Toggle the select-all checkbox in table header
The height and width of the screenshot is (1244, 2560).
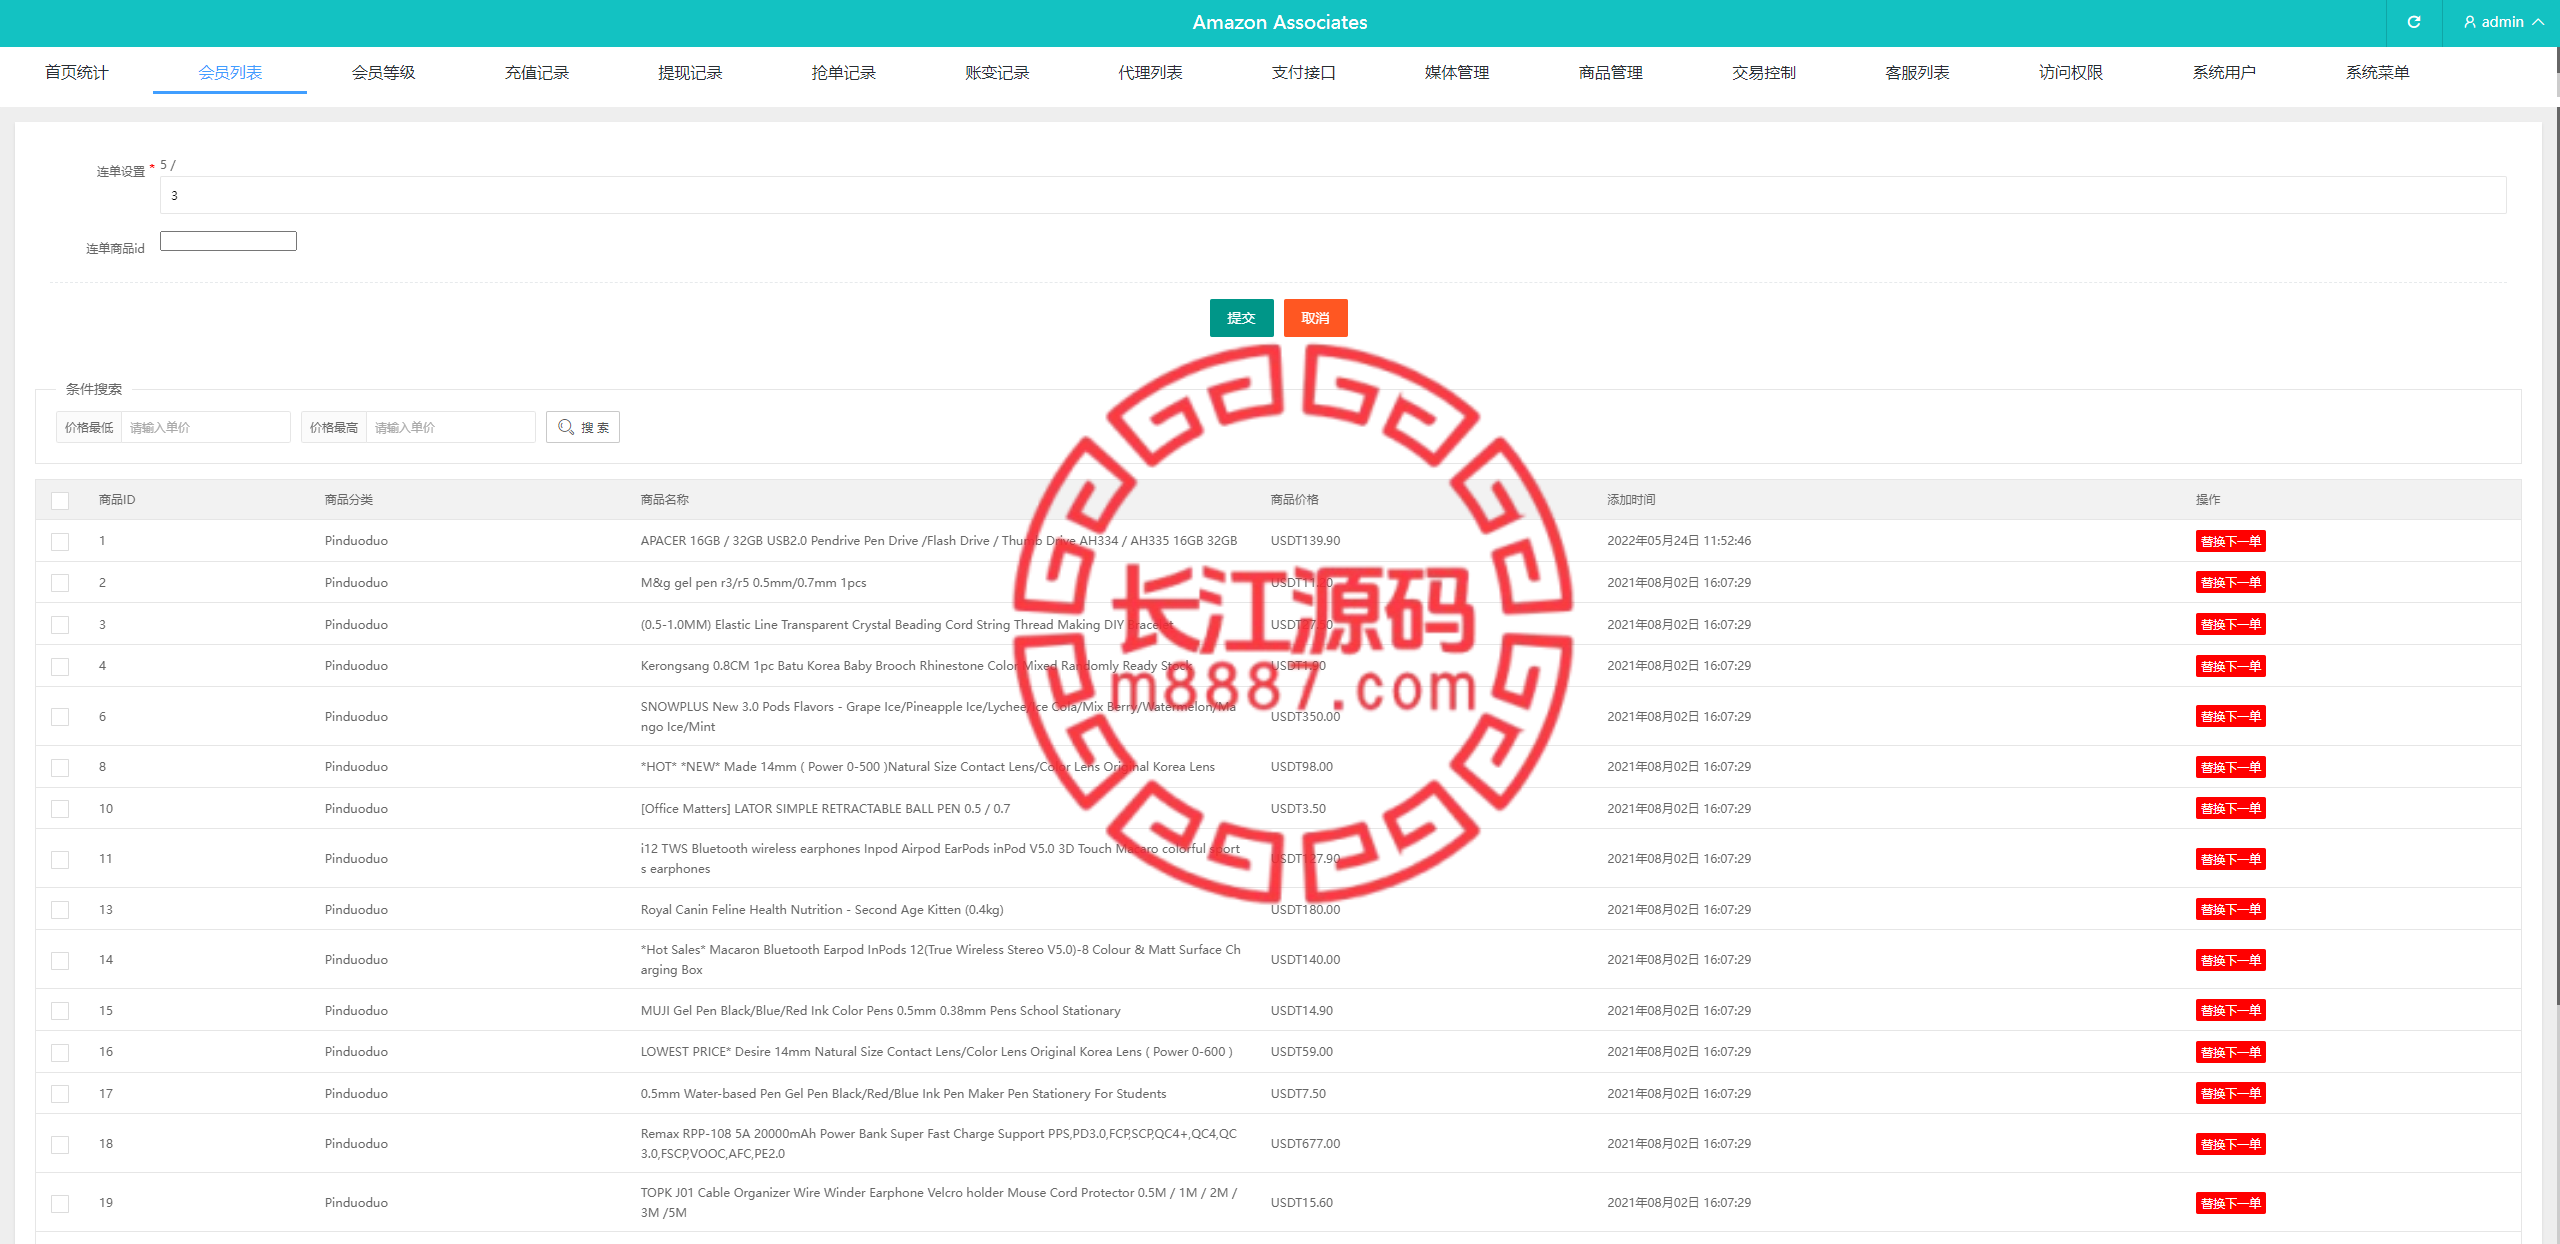(60, 500)
